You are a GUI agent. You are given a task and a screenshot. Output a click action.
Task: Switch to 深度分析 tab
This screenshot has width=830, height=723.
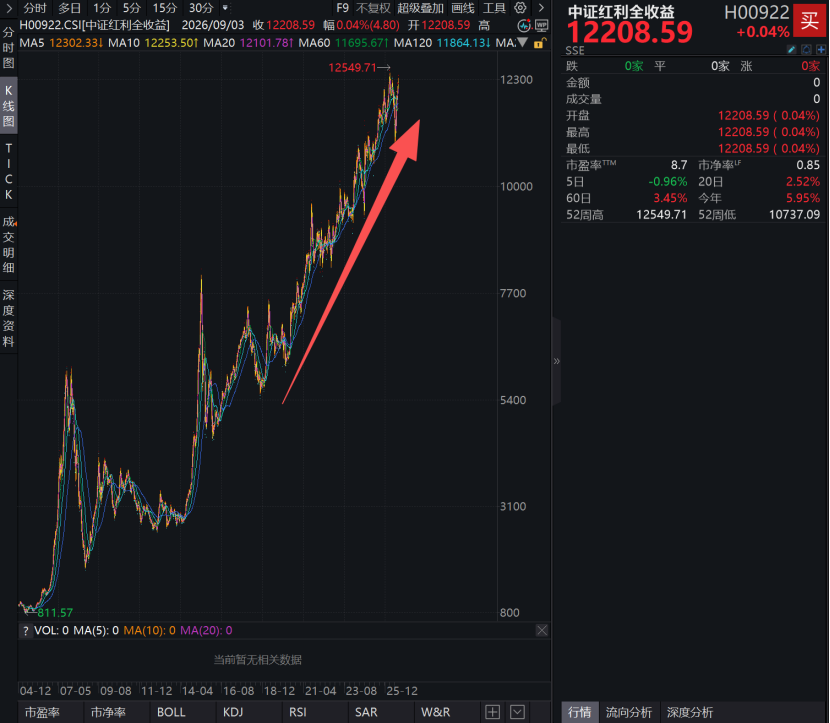(x=690, y=712)
